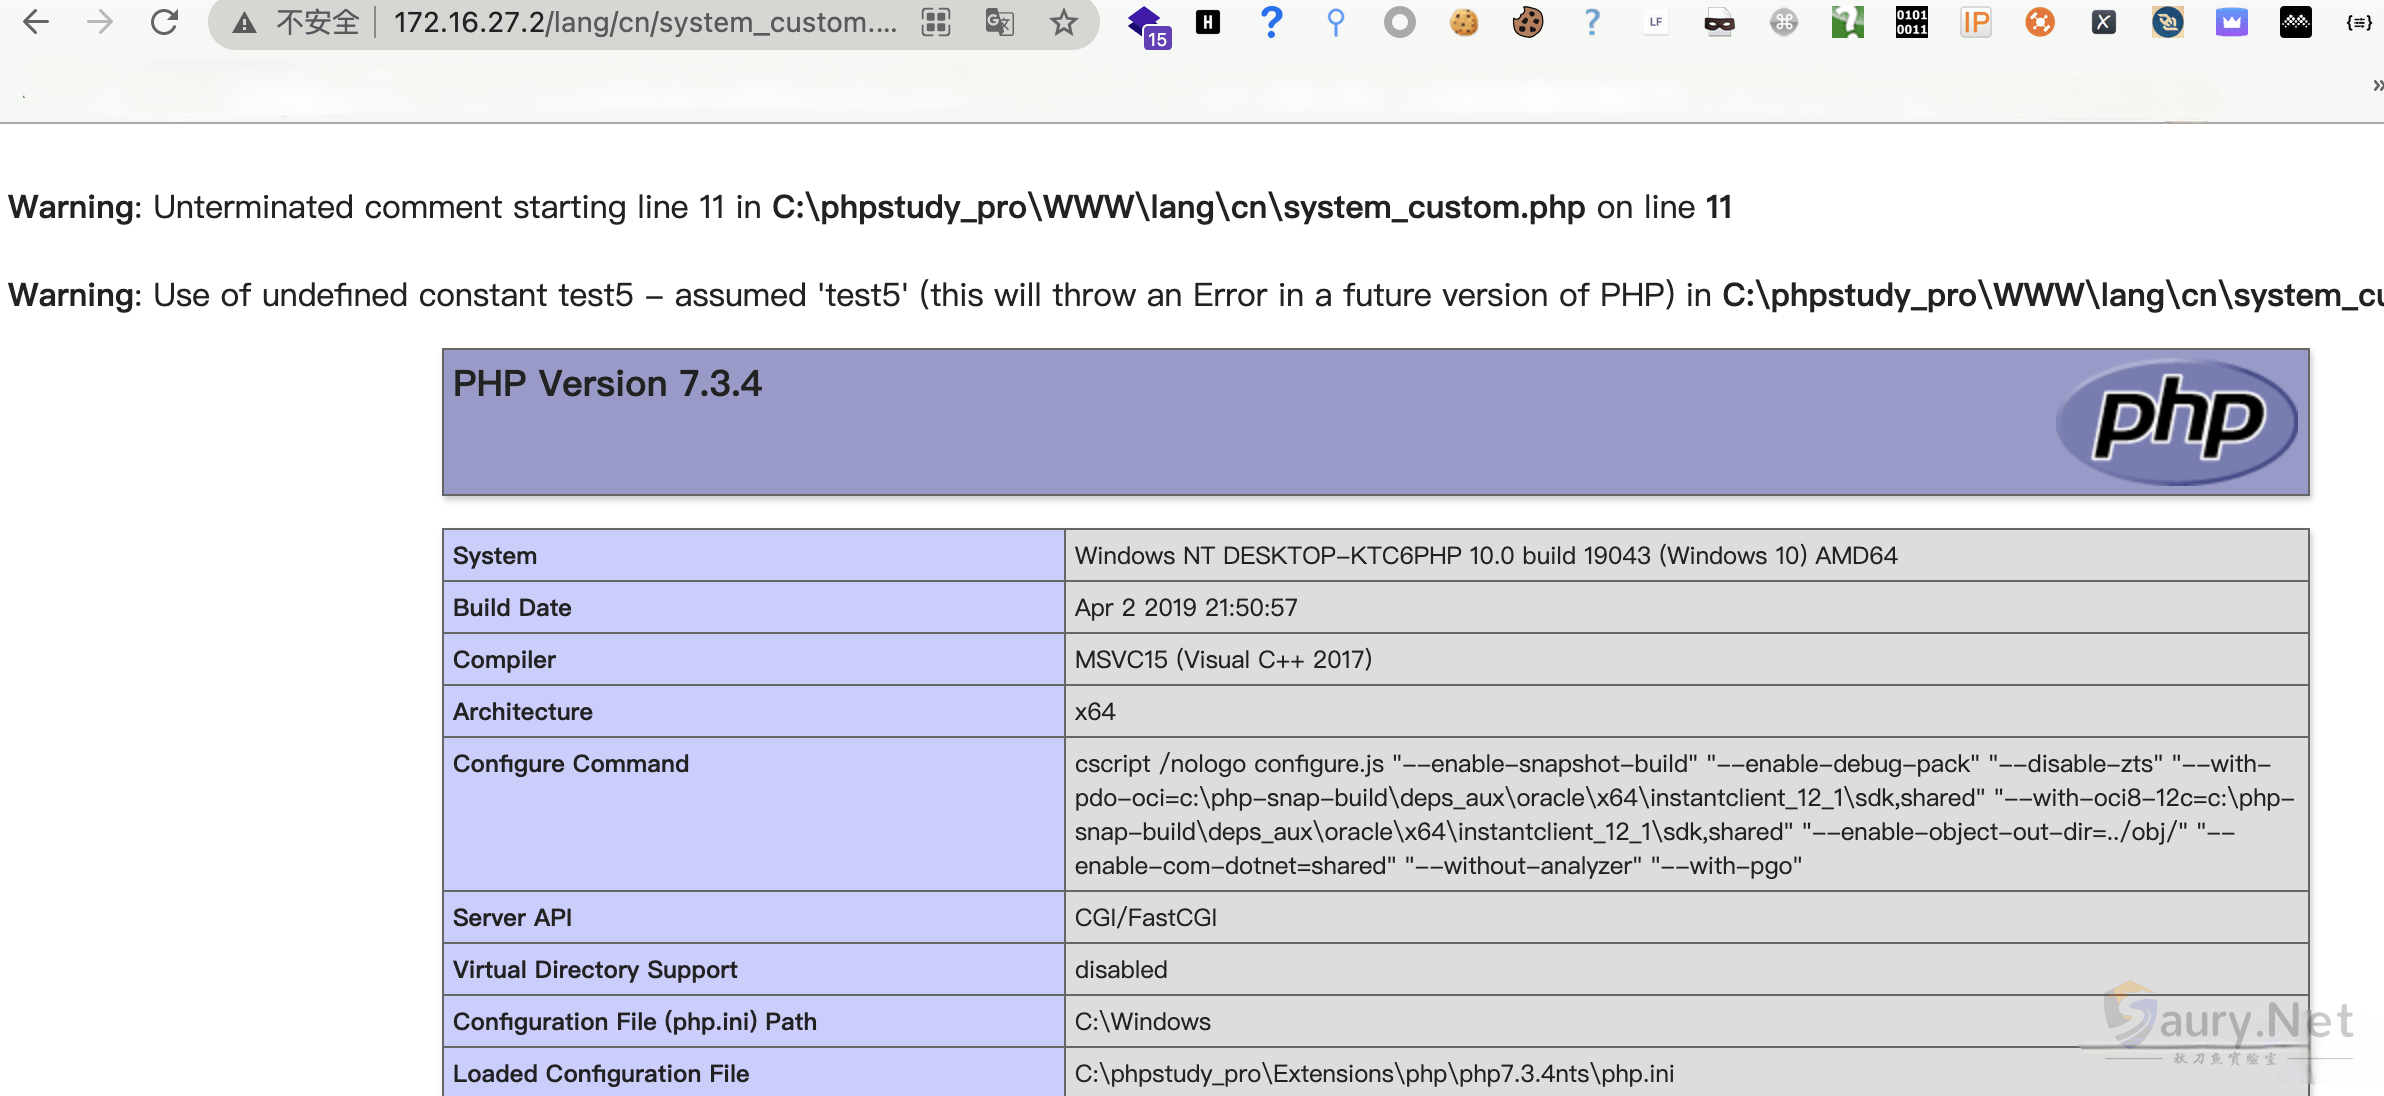Open the LF extension

(1656, 21)
